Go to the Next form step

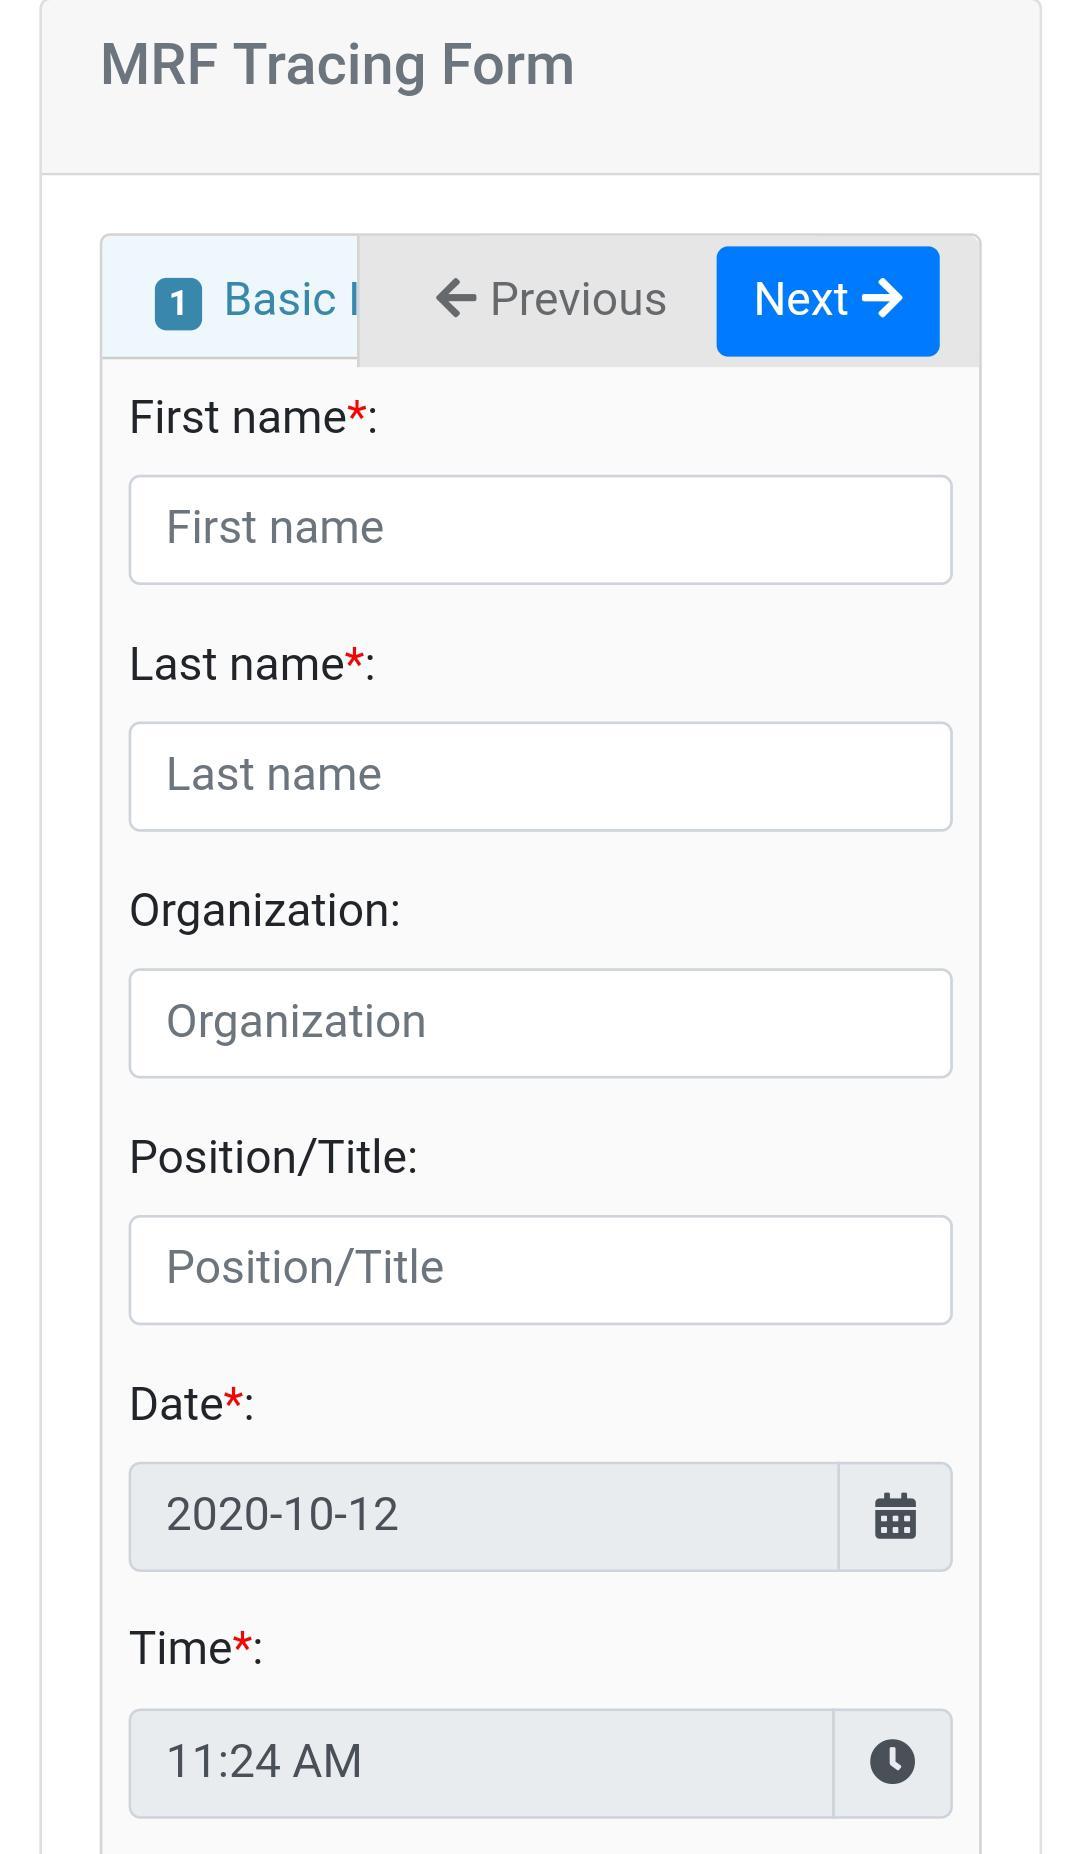pos(828,301)
